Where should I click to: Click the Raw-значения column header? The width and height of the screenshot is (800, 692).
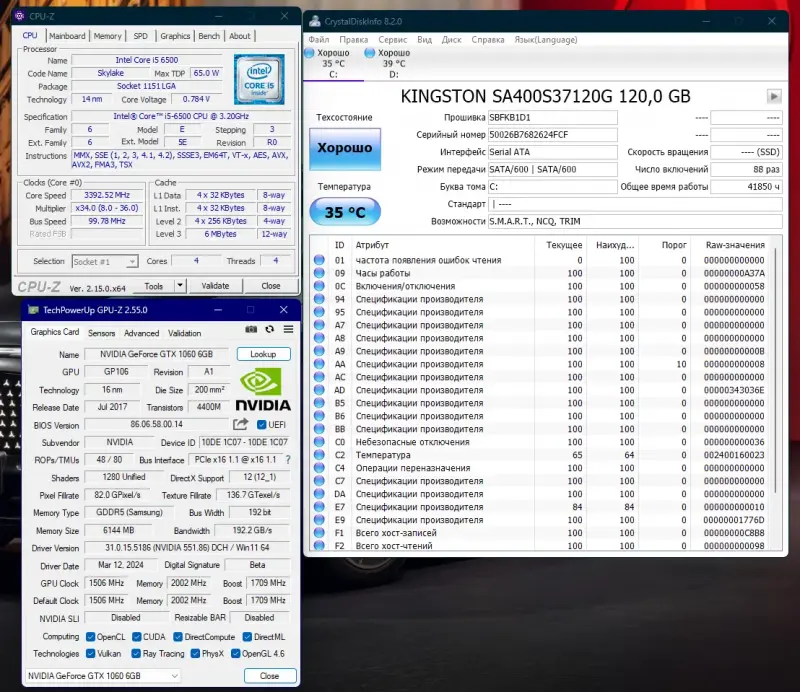pos(735,245)
